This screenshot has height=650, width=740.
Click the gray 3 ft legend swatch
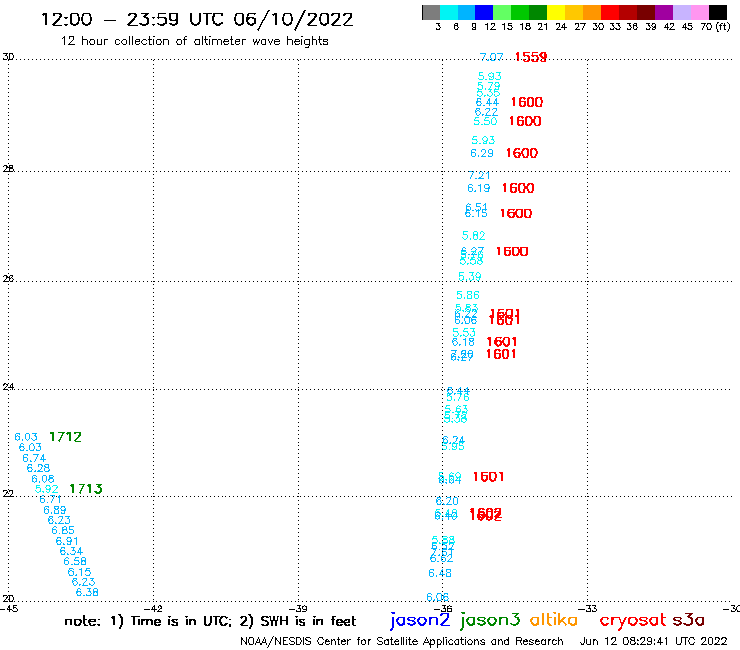(x=431, y=12)
